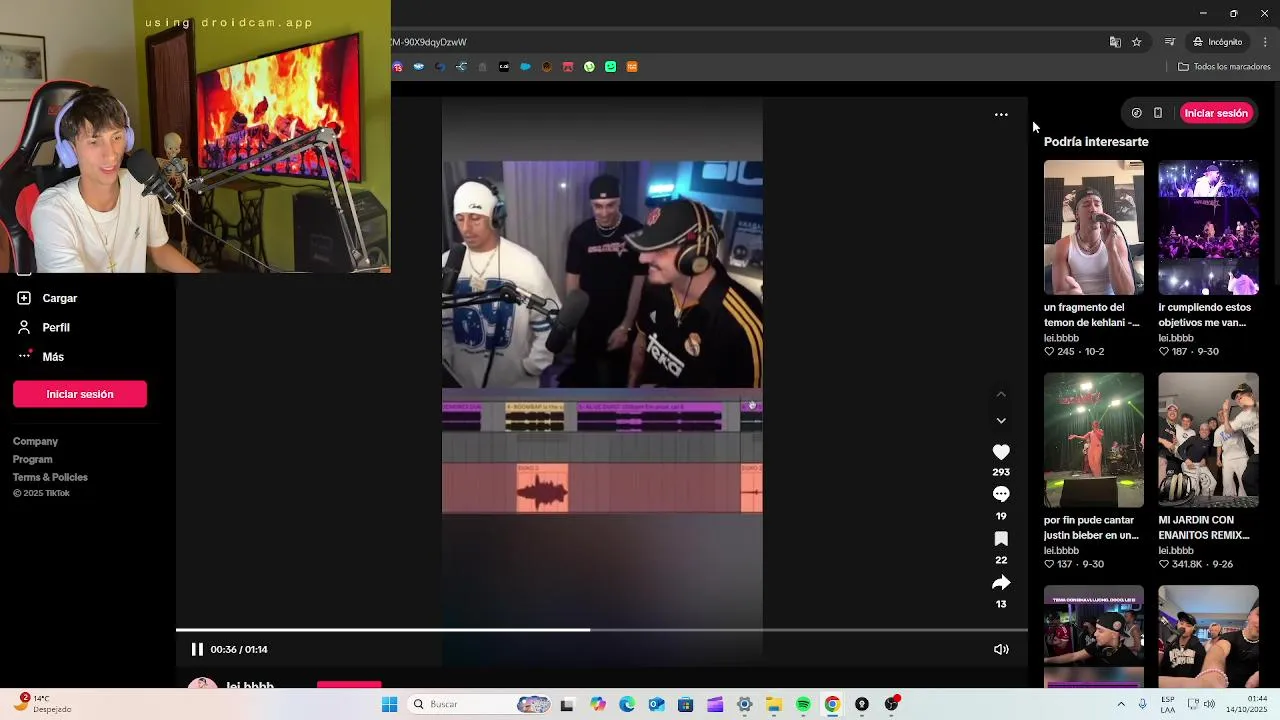The width and height of the screenshot is (1280, 720).
Task: Open the Chrome three-dot menu
Action: coord(1266,42)
